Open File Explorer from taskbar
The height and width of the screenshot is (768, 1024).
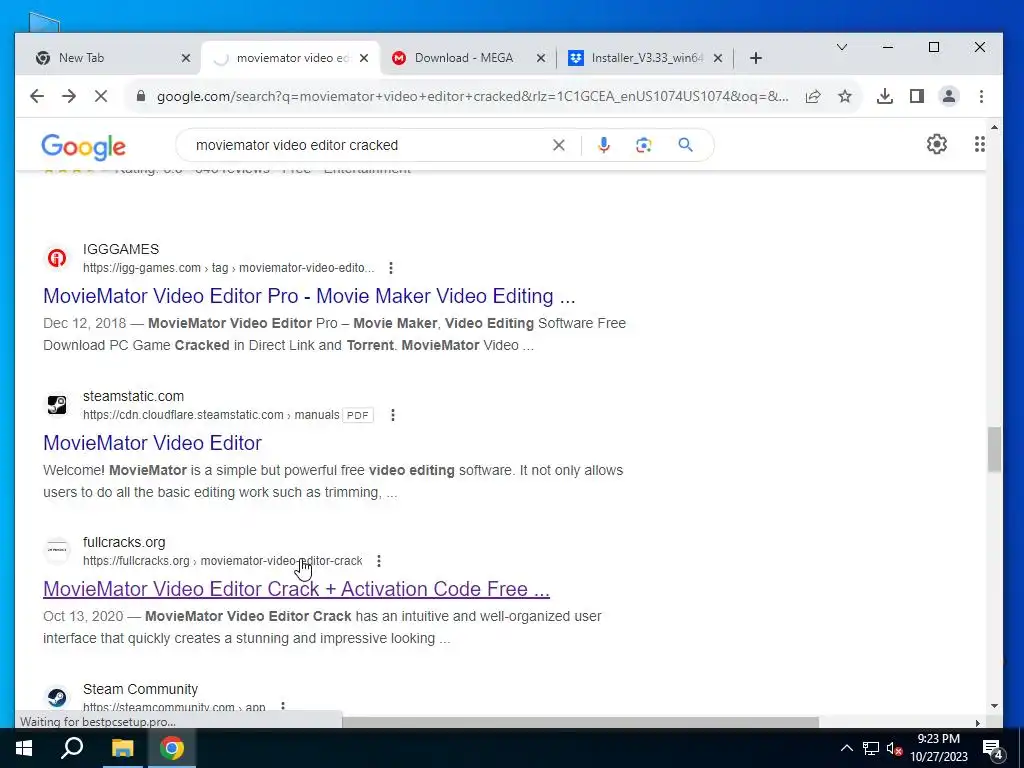122,748
